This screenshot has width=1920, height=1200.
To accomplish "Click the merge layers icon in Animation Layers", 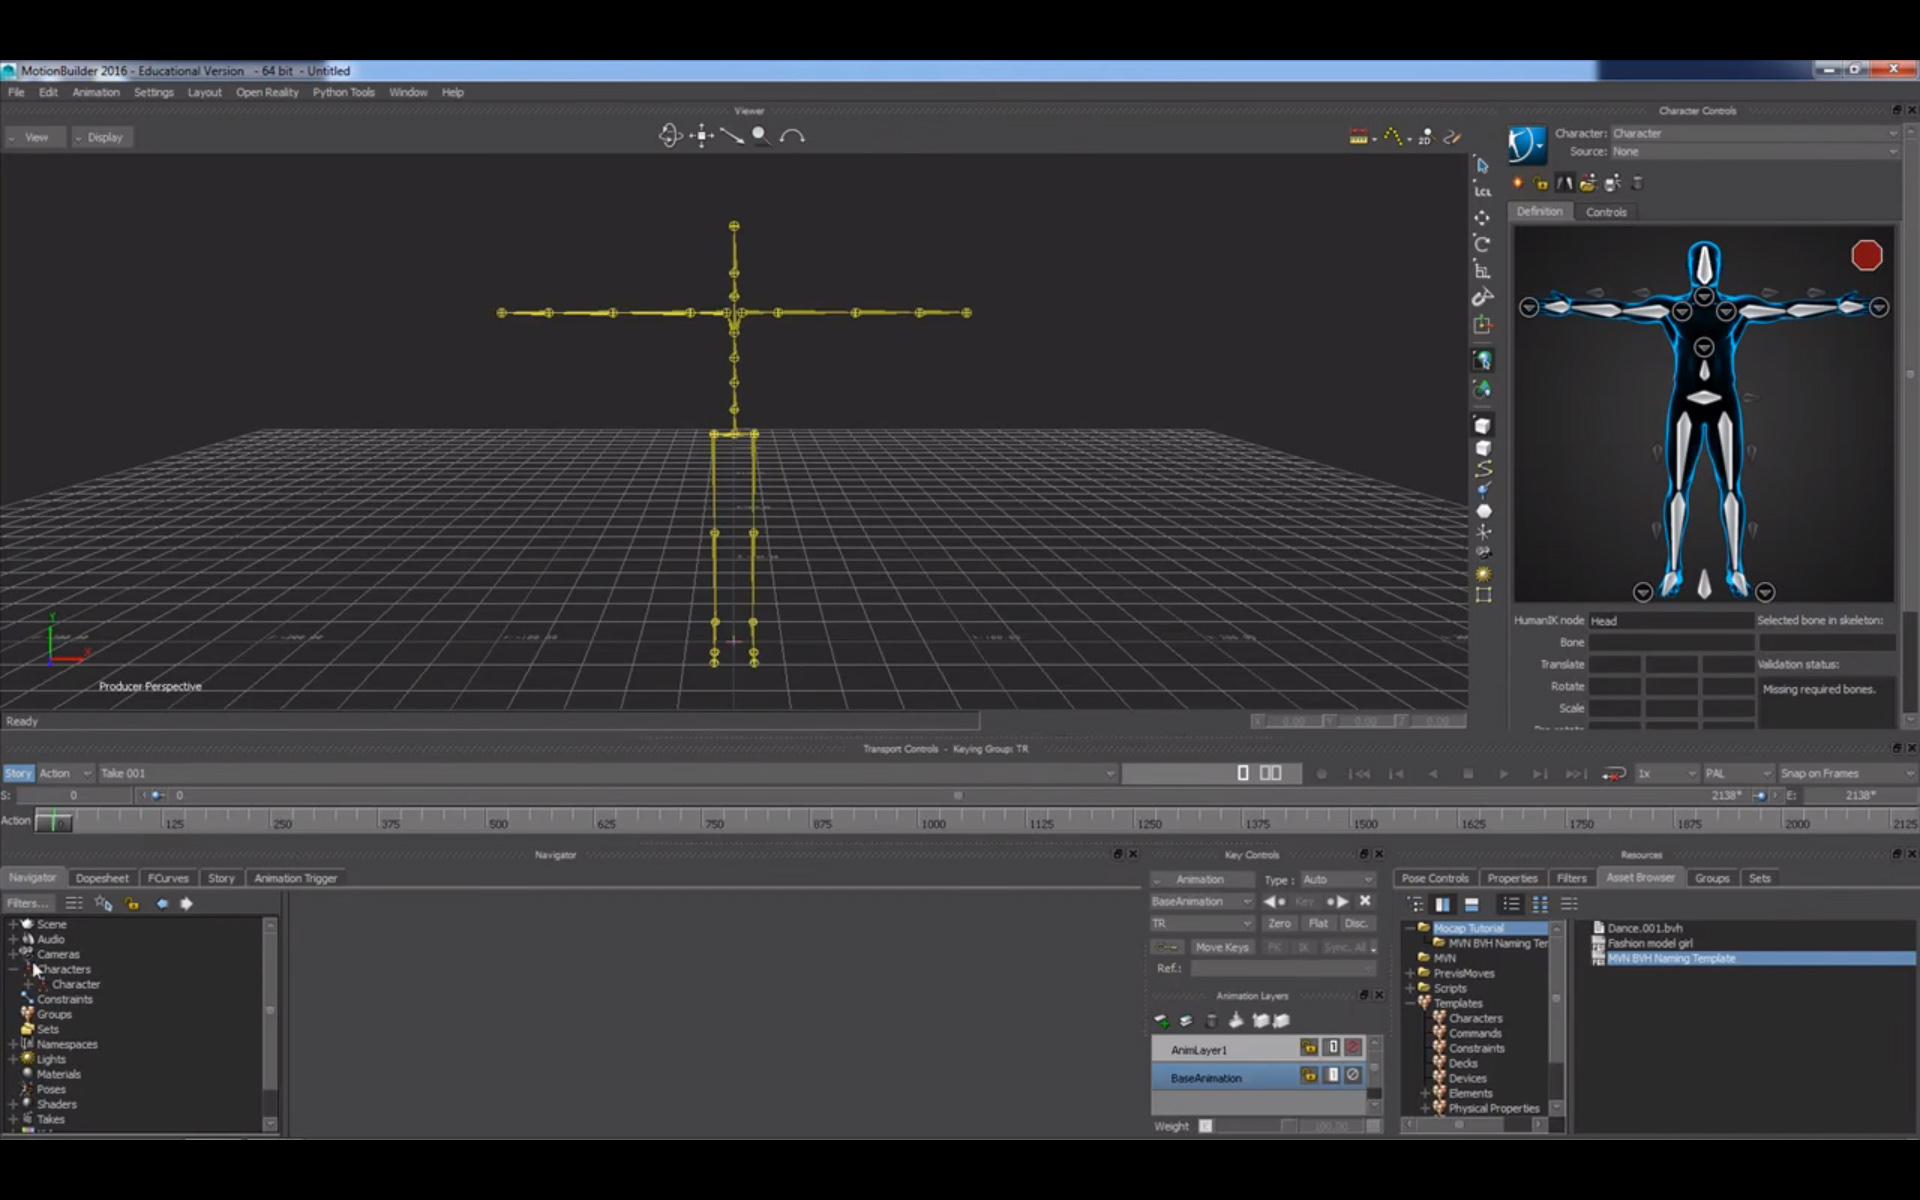I will point(1236,1020).
